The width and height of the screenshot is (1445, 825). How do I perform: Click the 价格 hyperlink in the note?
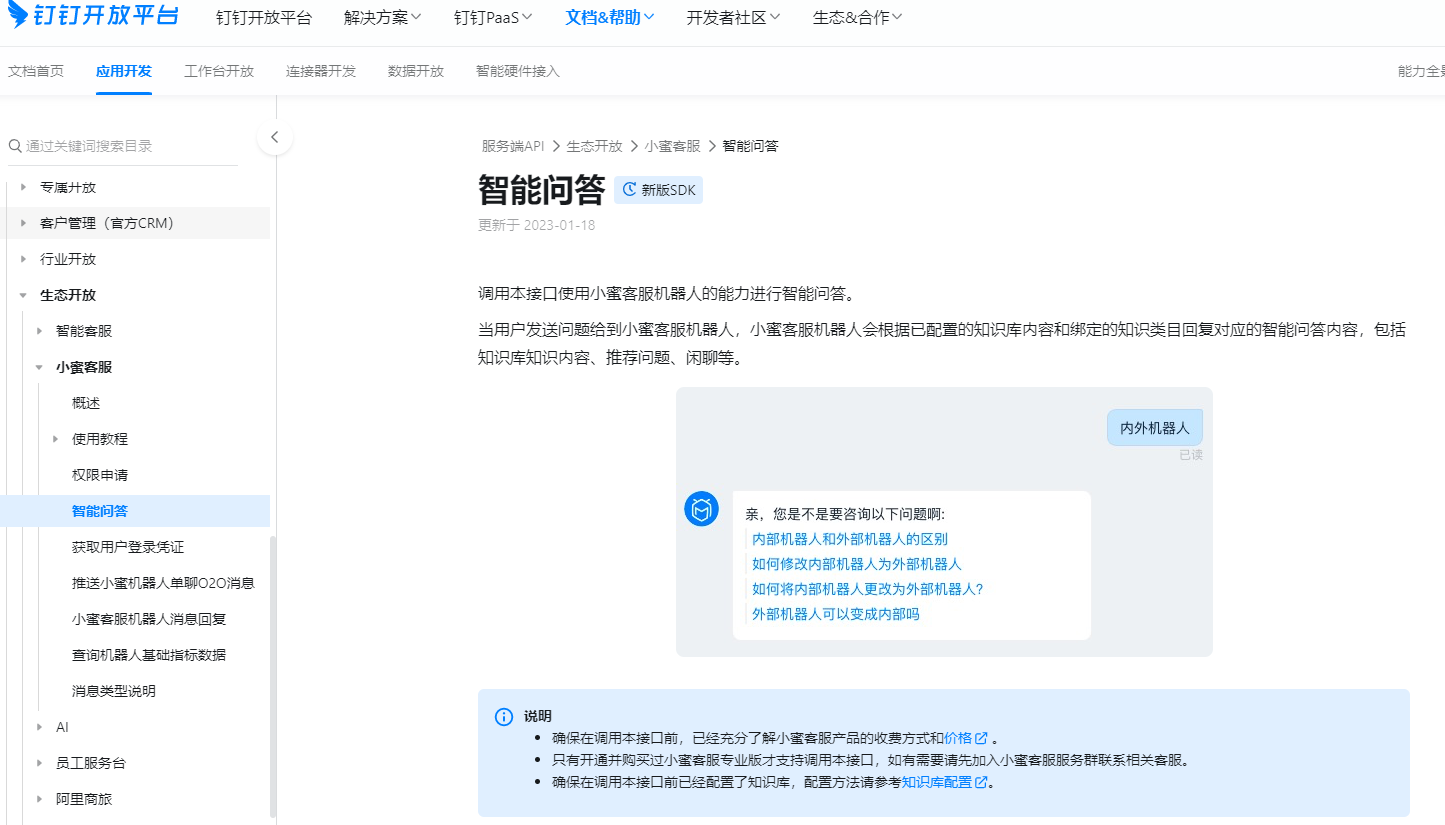tap(958, 738)
